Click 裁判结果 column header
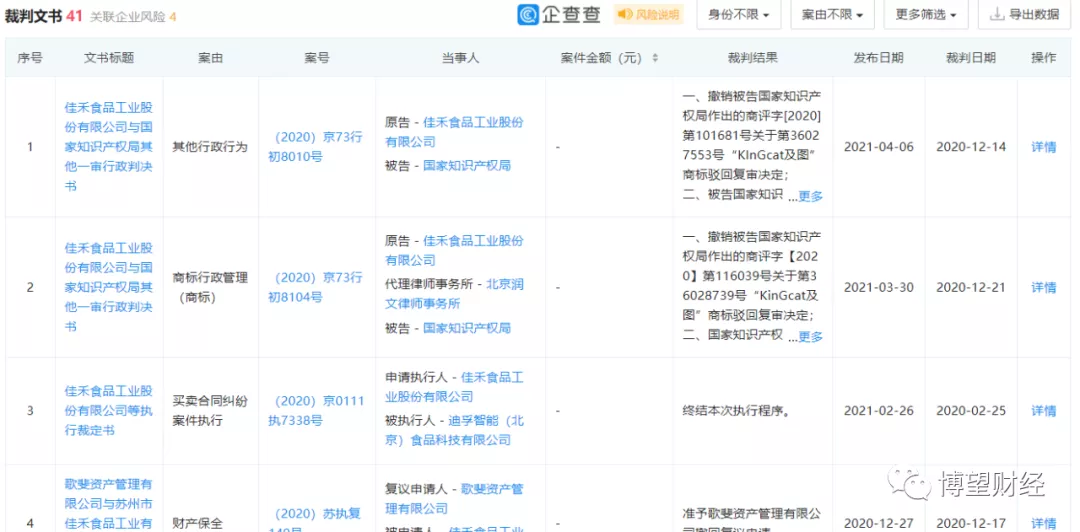 [752, 59]
